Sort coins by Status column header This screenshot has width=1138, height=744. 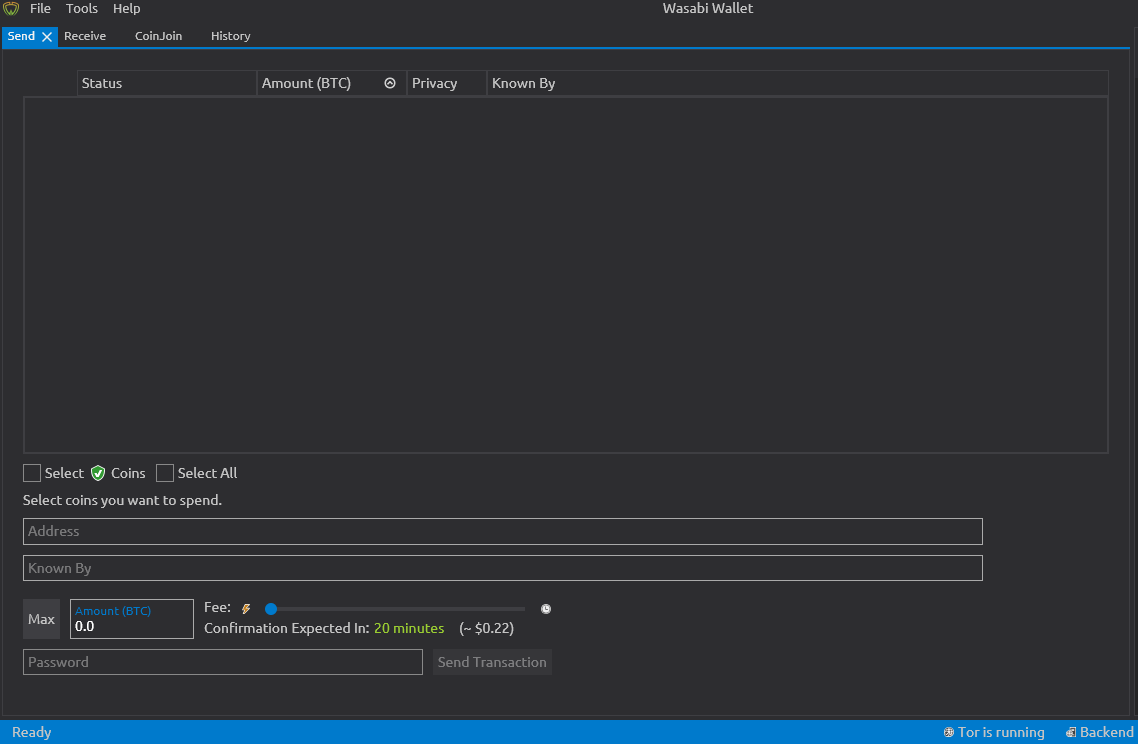[167, 83]
